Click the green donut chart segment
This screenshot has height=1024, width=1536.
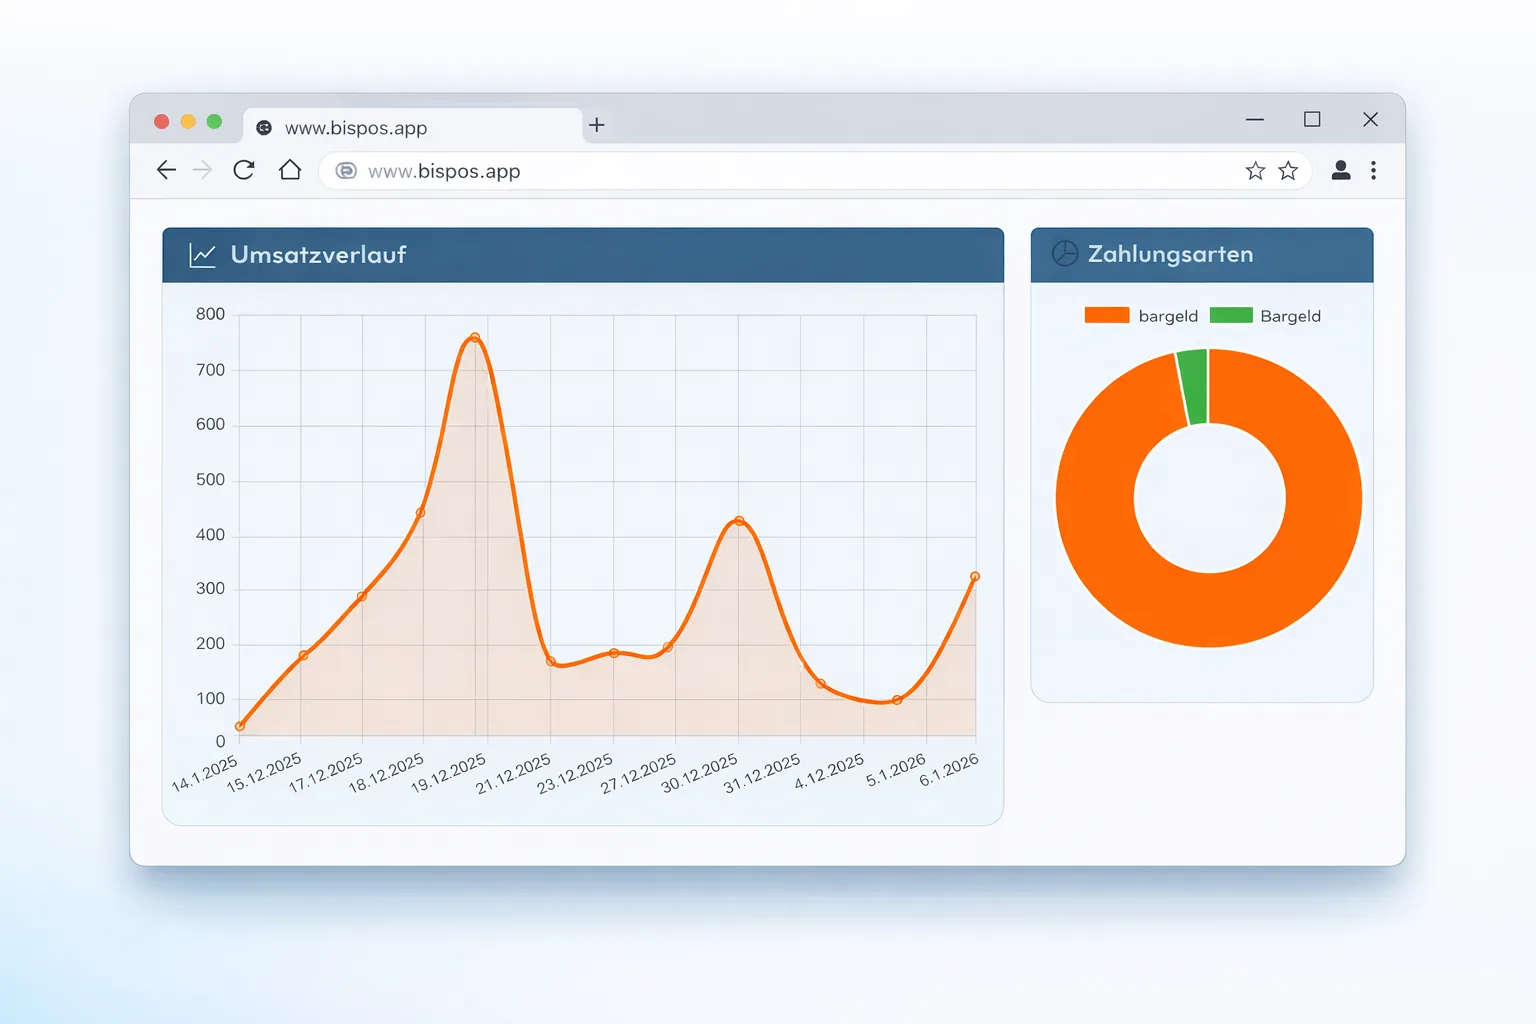click(x=1194, y=387)
